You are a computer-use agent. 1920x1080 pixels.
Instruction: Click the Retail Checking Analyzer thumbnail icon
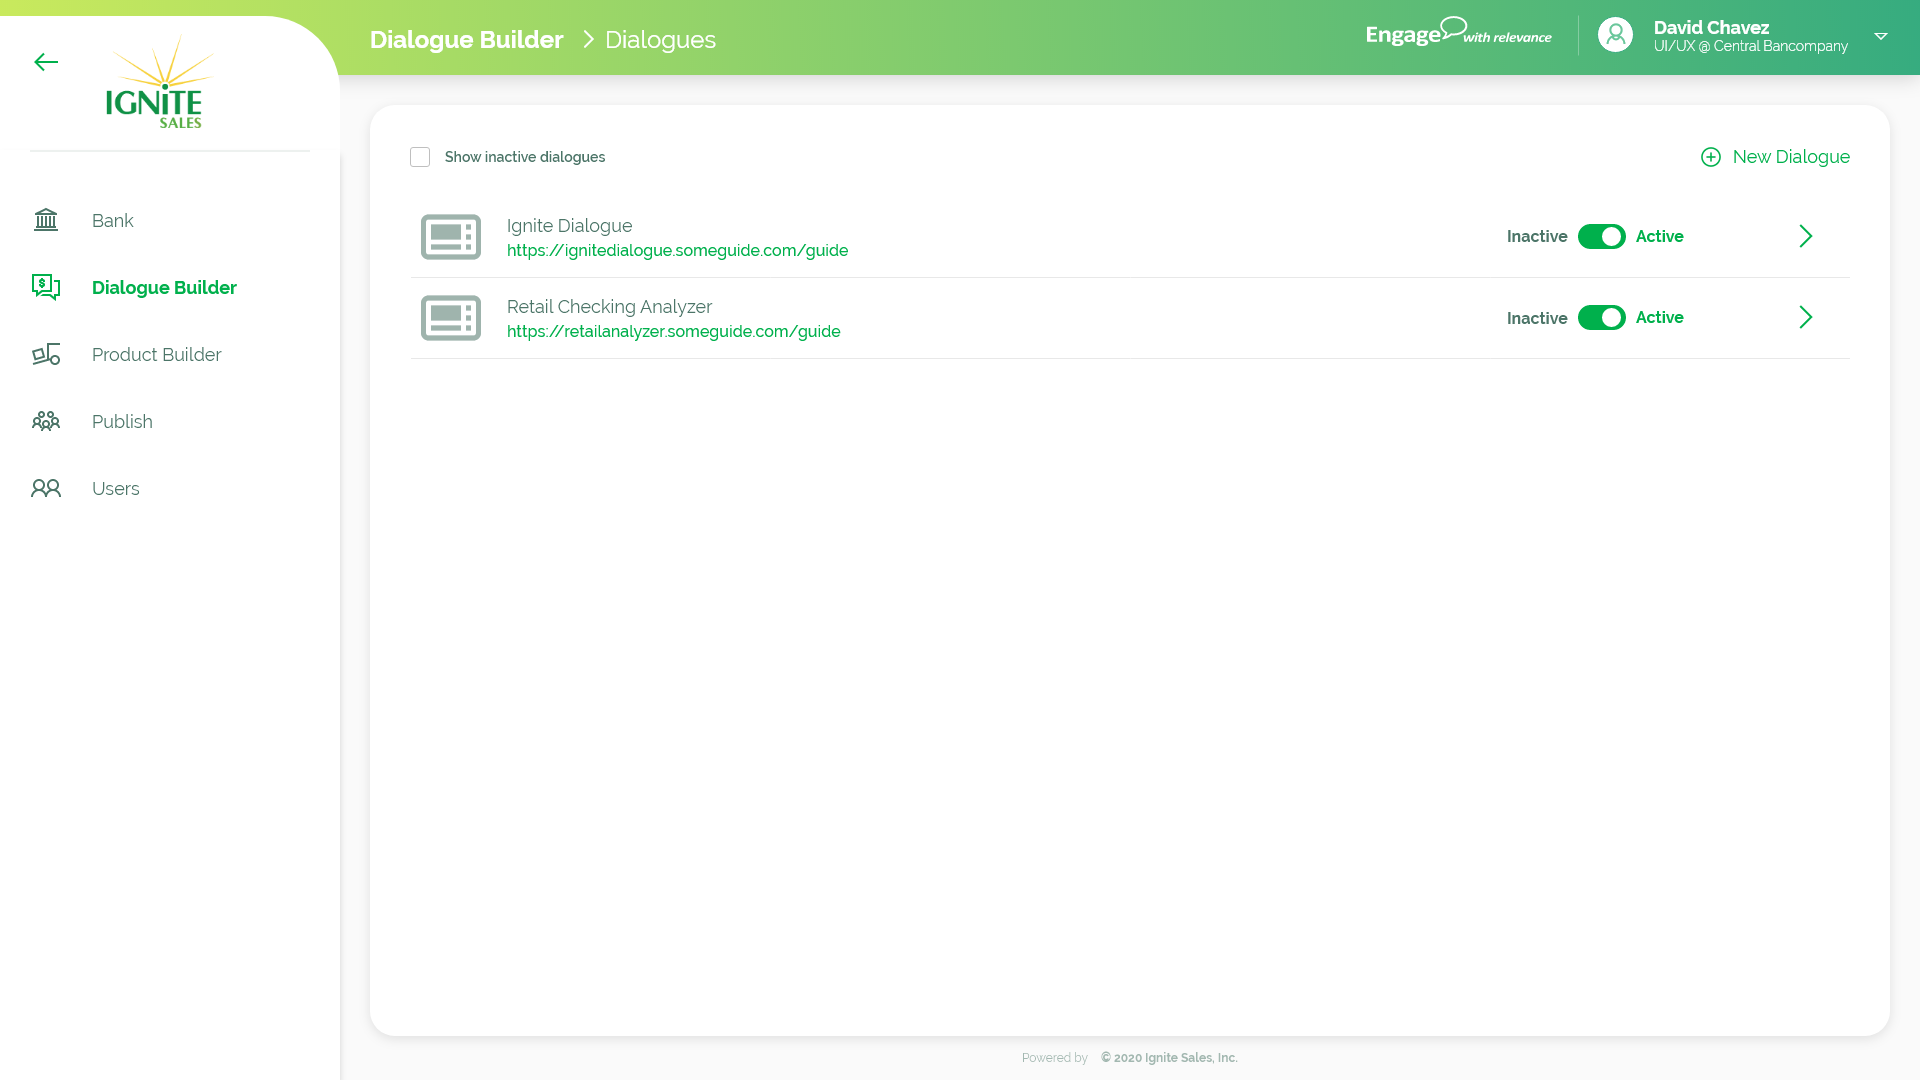tap(451, 318)
